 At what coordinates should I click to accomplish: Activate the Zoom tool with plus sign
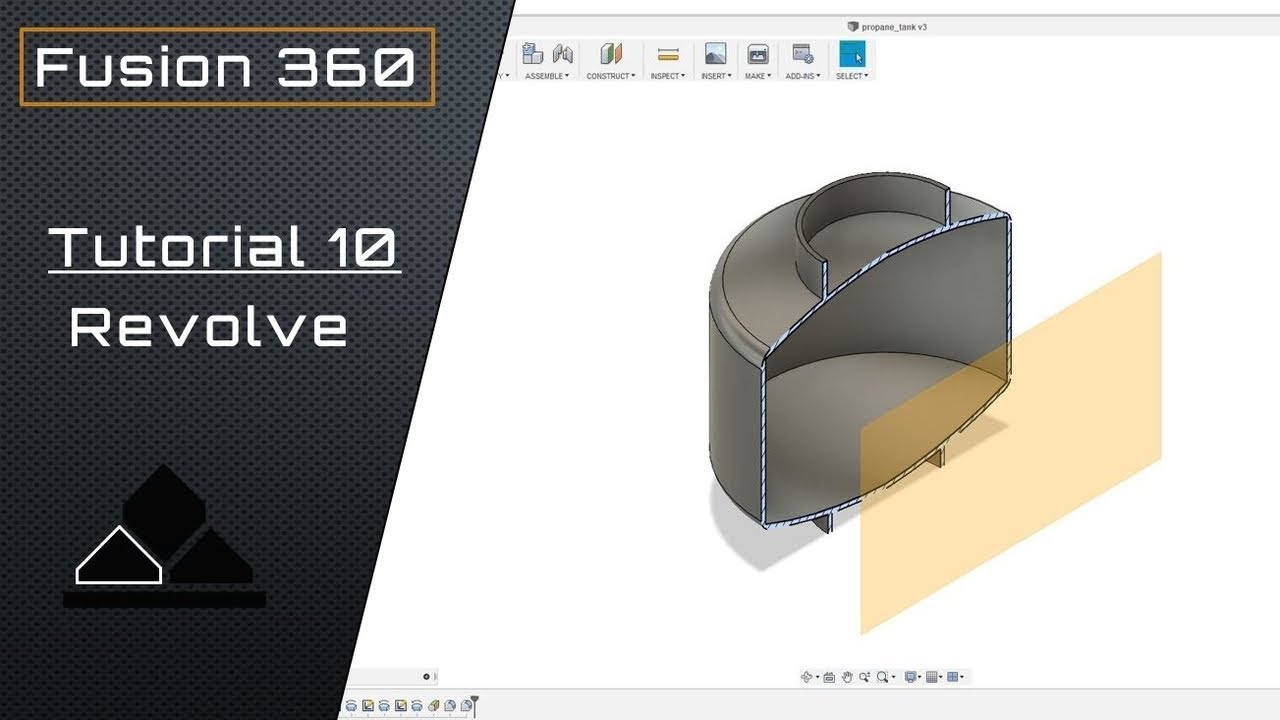tap(865, 676)
